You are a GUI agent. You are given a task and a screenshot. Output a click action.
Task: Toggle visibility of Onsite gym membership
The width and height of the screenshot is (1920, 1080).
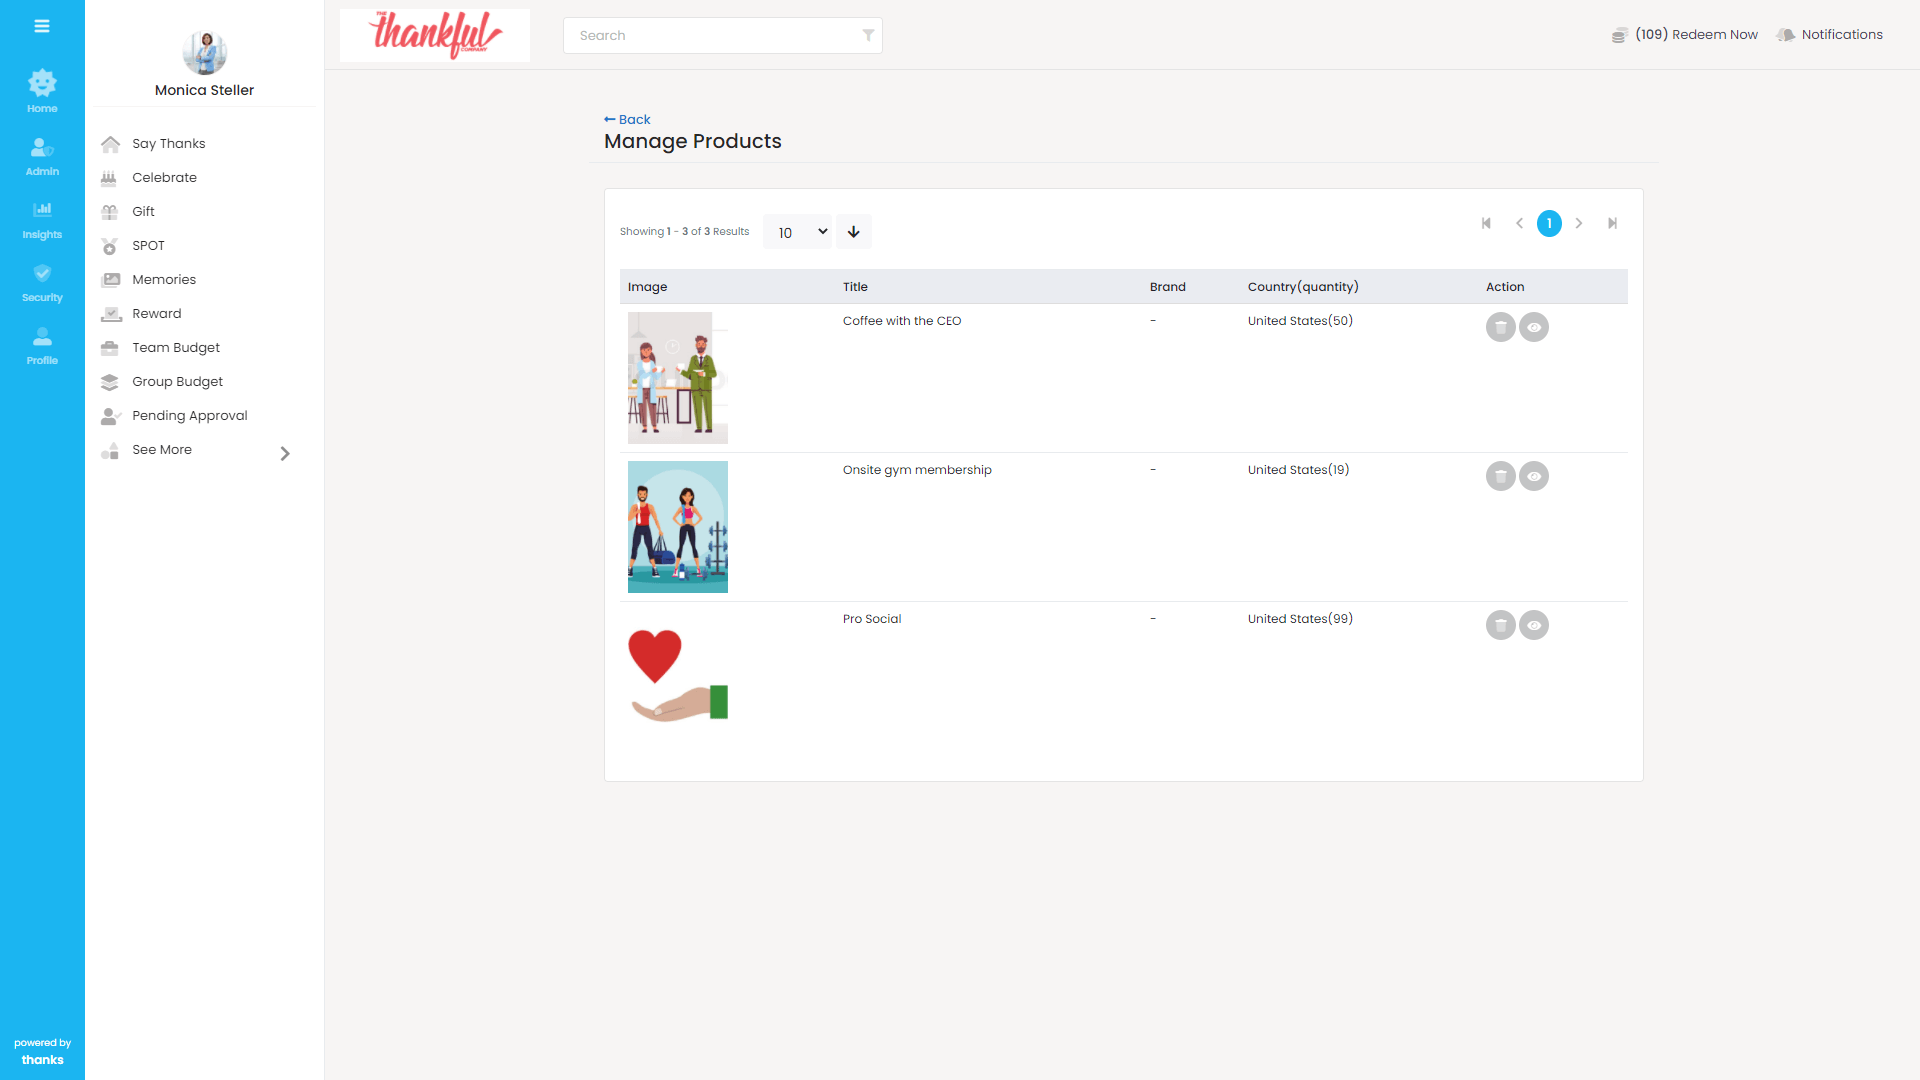[x=1534, y=476]
